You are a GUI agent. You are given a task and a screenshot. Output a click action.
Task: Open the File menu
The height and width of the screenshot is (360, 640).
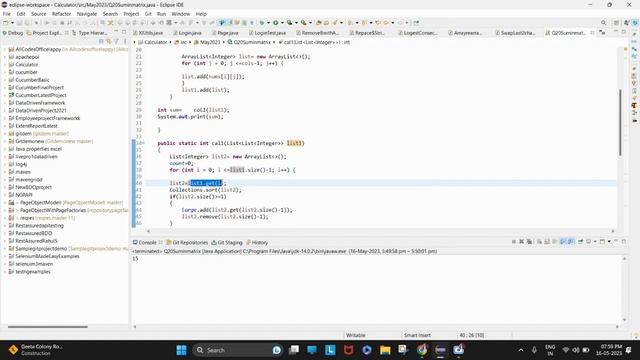7,14
